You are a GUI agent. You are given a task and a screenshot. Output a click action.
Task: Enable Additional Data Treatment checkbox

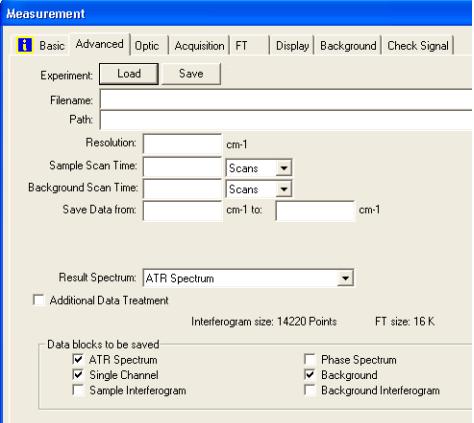click(x=39, y=300)
